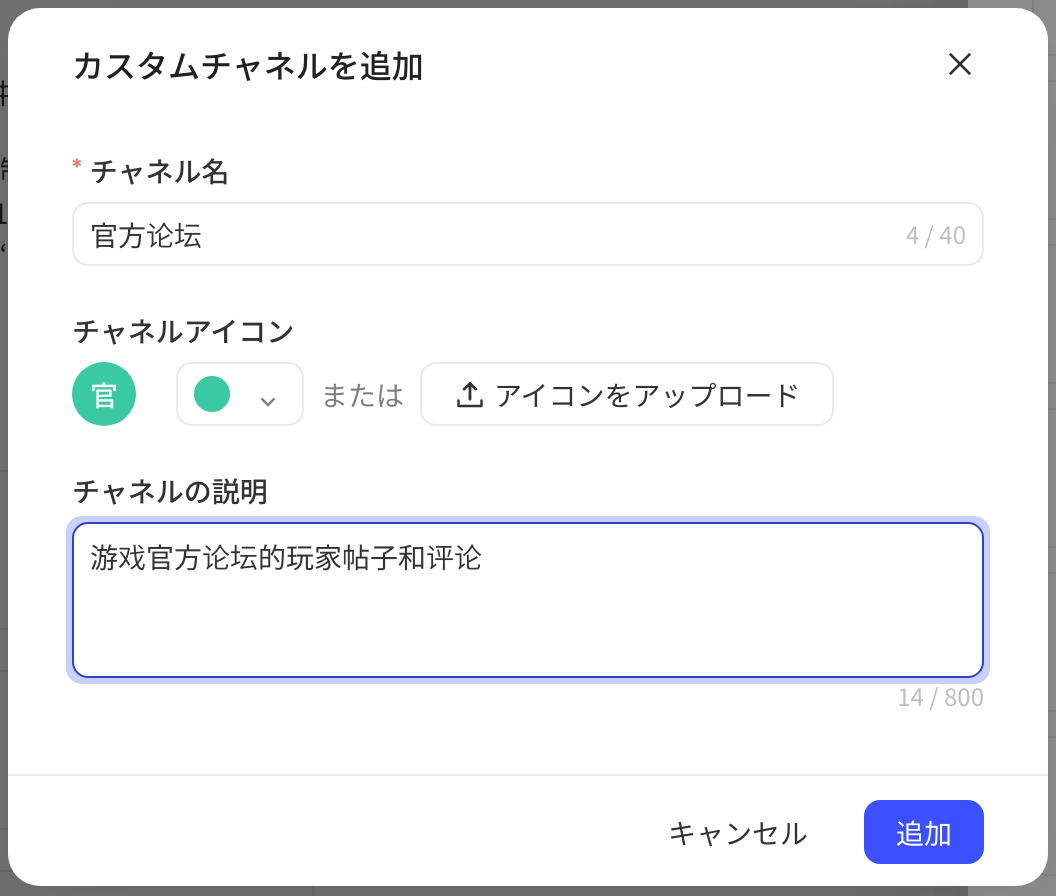Click the blue 追加 button

pyautogui.click(x=923, y=833)
